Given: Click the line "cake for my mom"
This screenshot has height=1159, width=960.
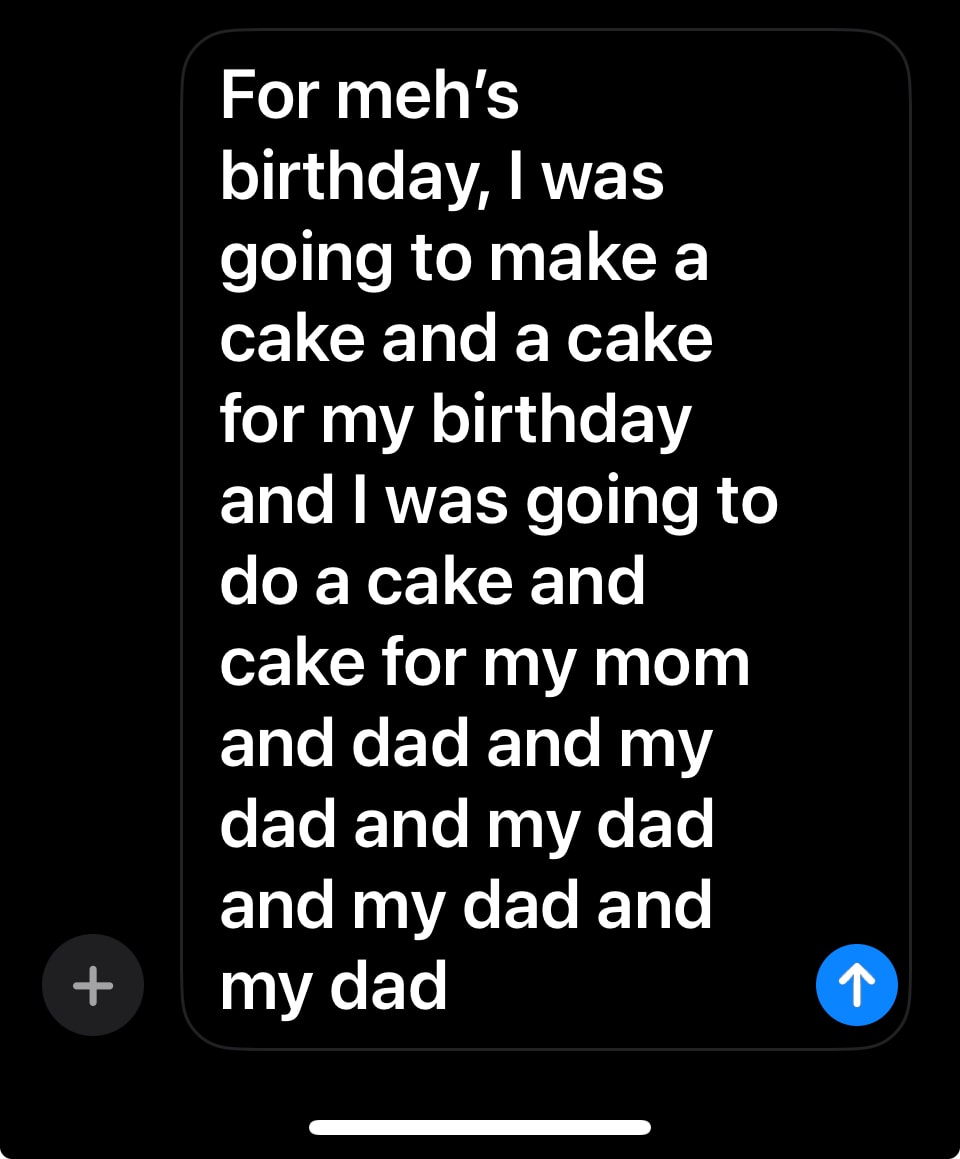Looking at the screenshot, I should click(x=484, y=662).
